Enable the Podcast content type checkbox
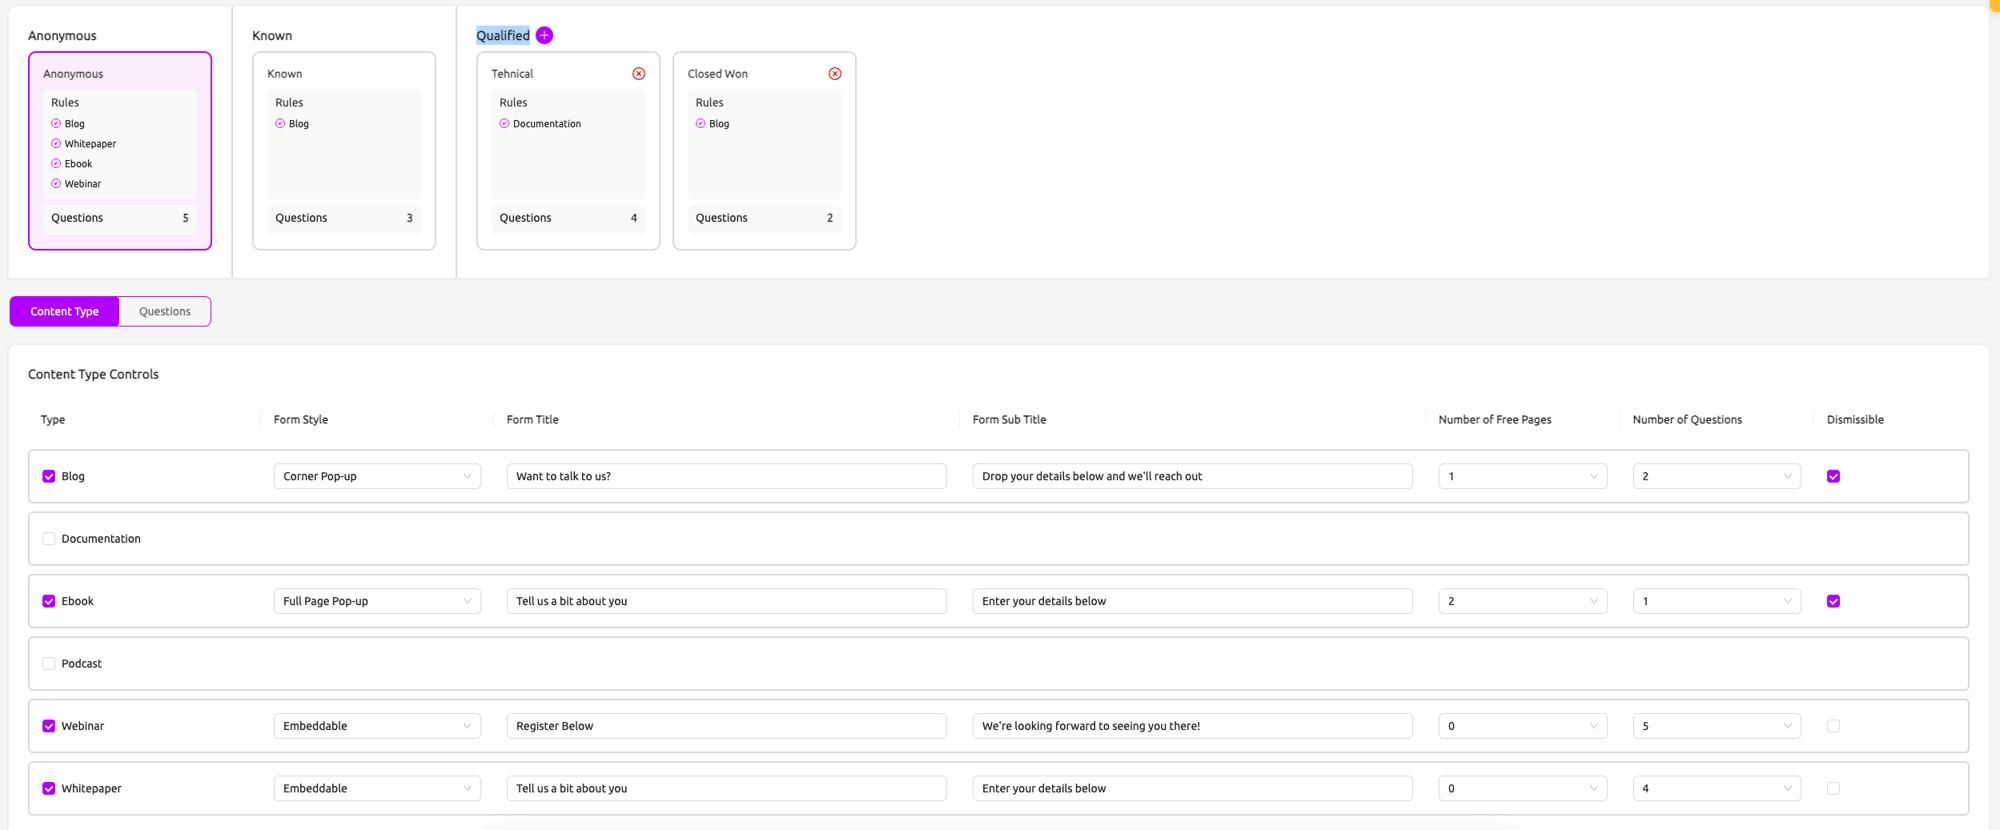The width and height of the screenshot is (2000, 830). click(x=49, y=664)
